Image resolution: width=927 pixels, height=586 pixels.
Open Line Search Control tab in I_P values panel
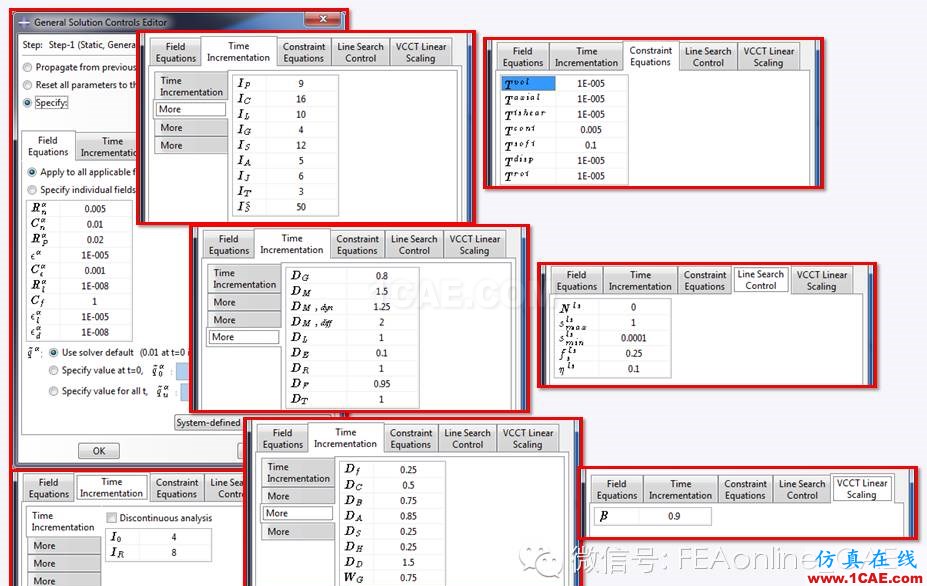pyautogui.click(x=360, y=52)
